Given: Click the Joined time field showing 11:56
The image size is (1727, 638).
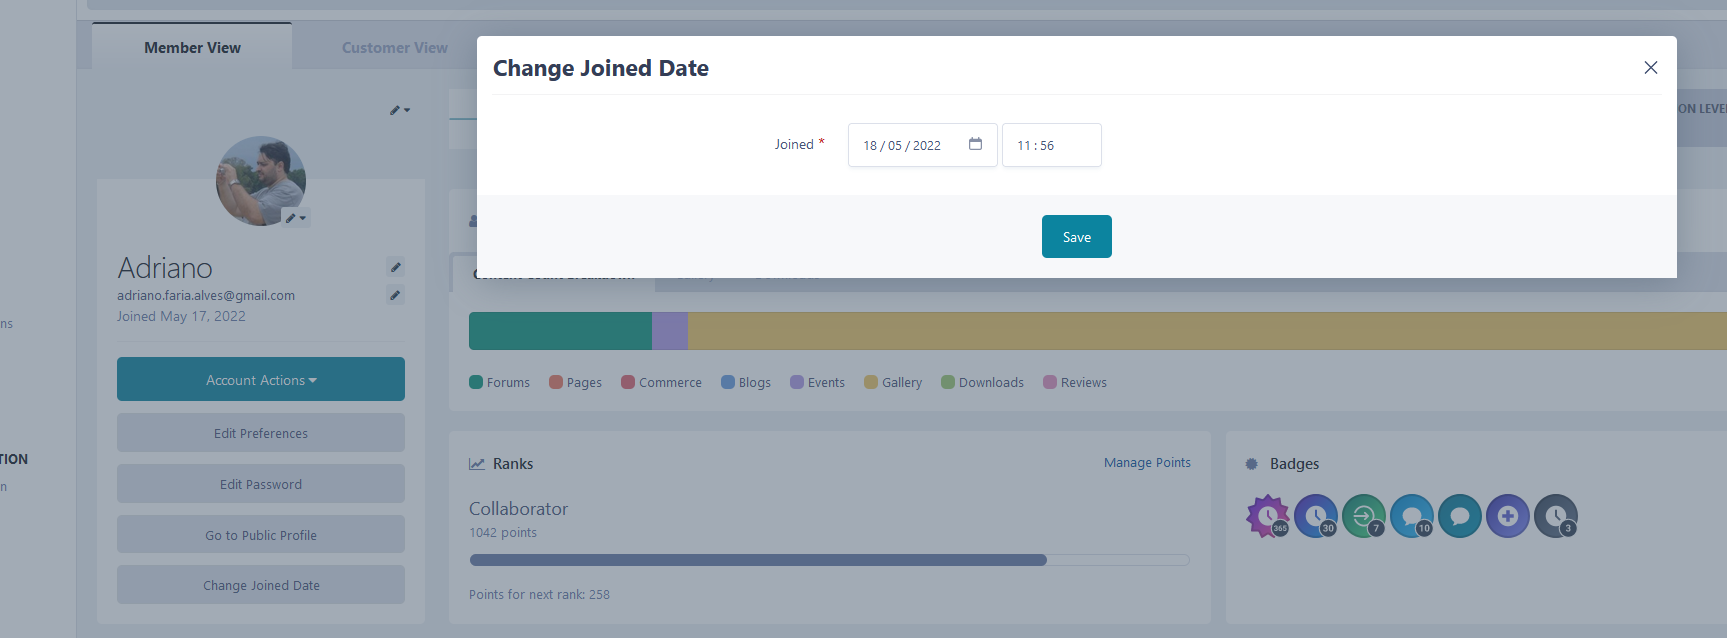Looking at the screenshot, I should coord(1051,145).
